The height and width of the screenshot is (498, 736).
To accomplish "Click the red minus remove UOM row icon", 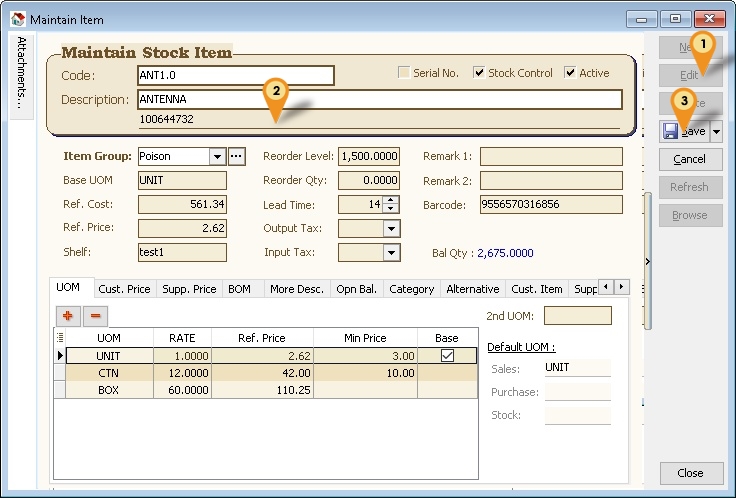I will pyautogui.click(x=96, y=315).
